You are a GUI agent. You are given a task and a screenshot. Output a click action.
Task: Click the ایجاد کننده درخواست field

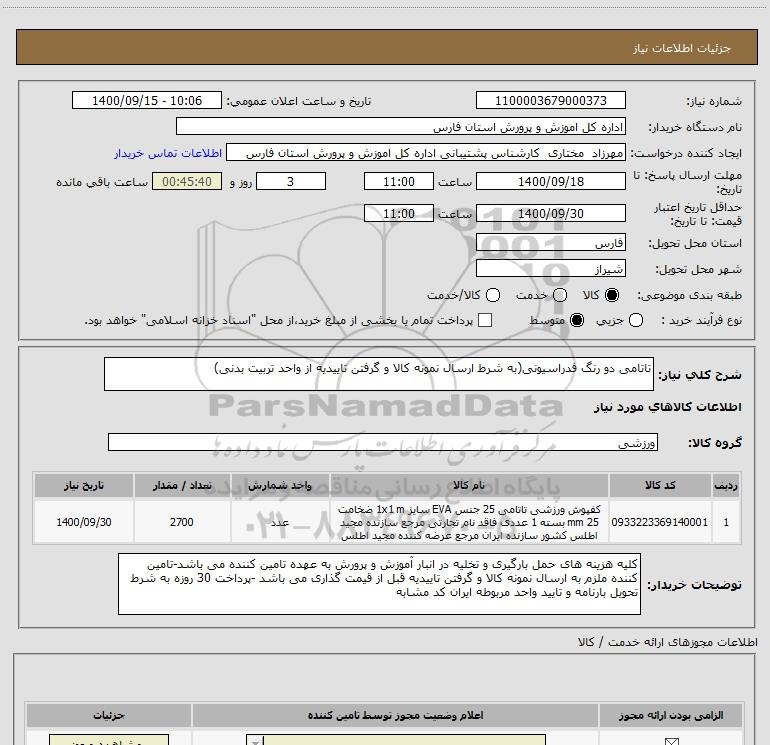click(x=426, y=152)
